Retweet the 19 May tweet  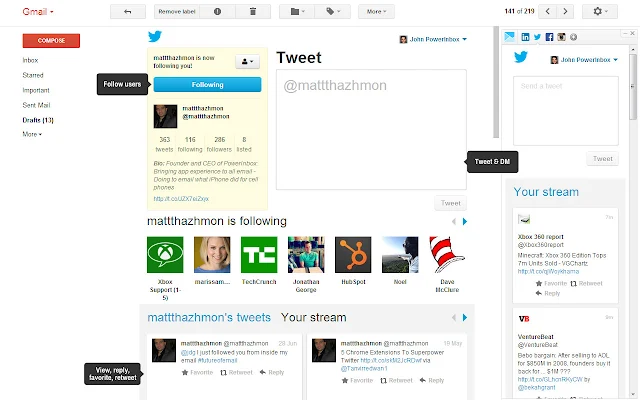[396, 380]
